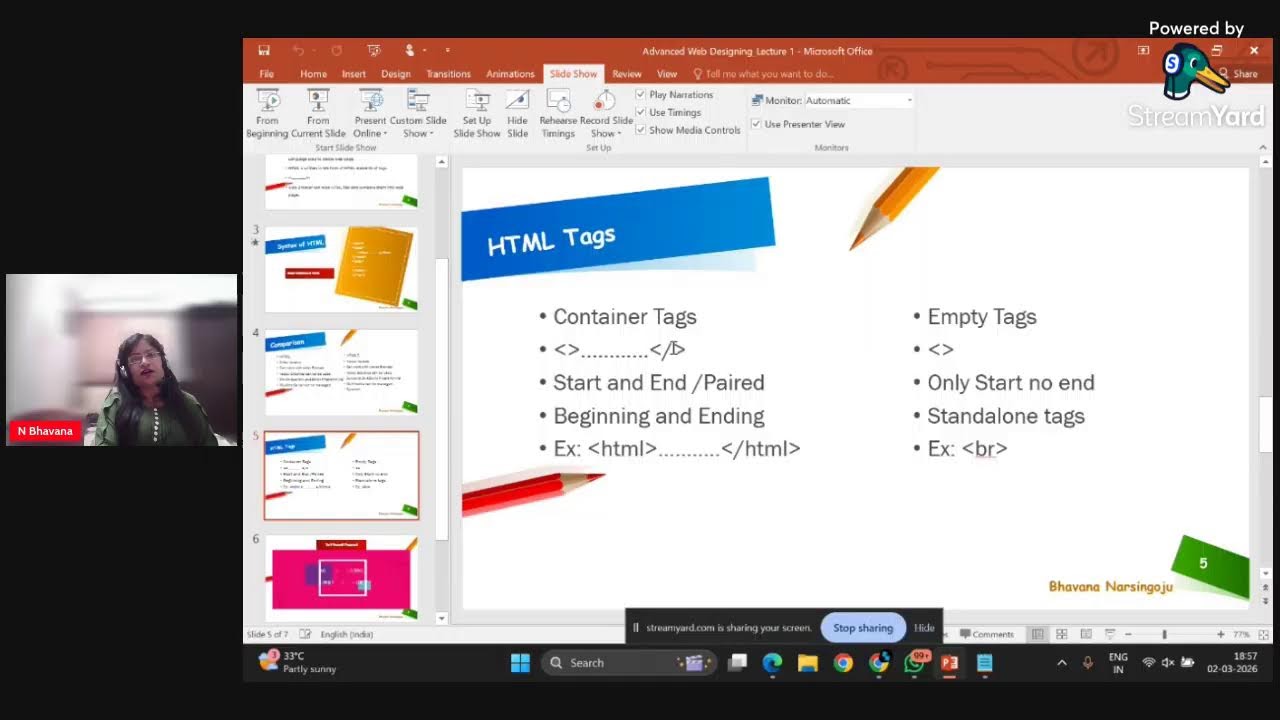Zoom in with the plus button

[x=1220, y=634]
